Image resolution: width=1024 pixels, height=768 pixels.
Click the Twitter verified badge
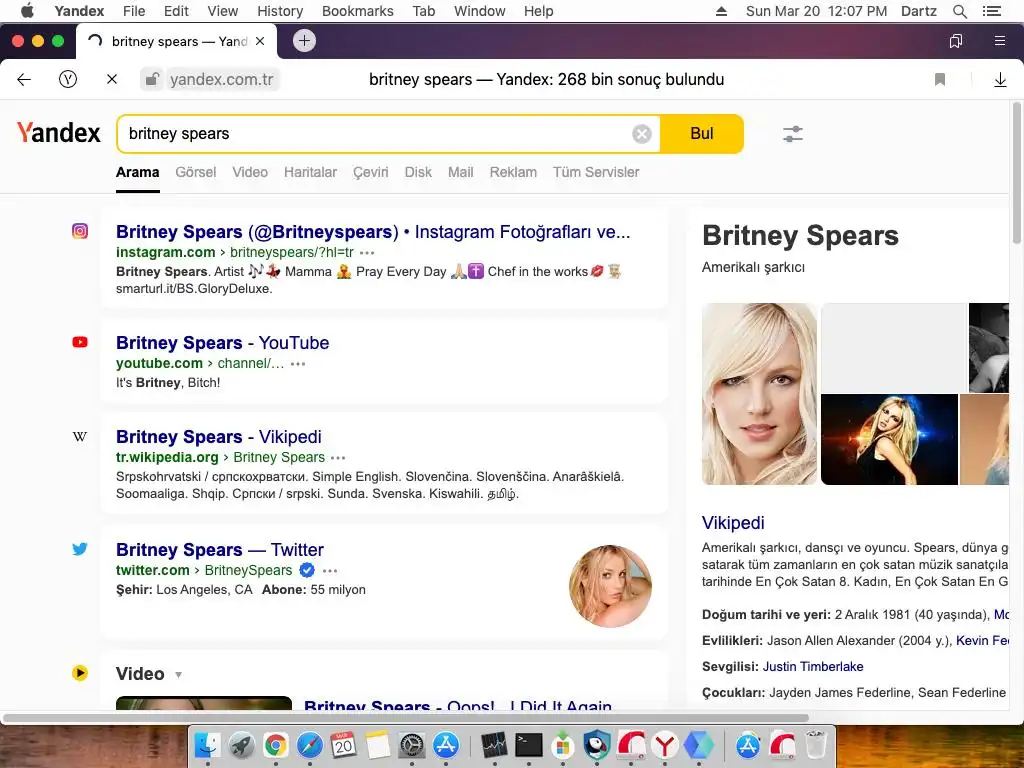[x=307, y=570]
